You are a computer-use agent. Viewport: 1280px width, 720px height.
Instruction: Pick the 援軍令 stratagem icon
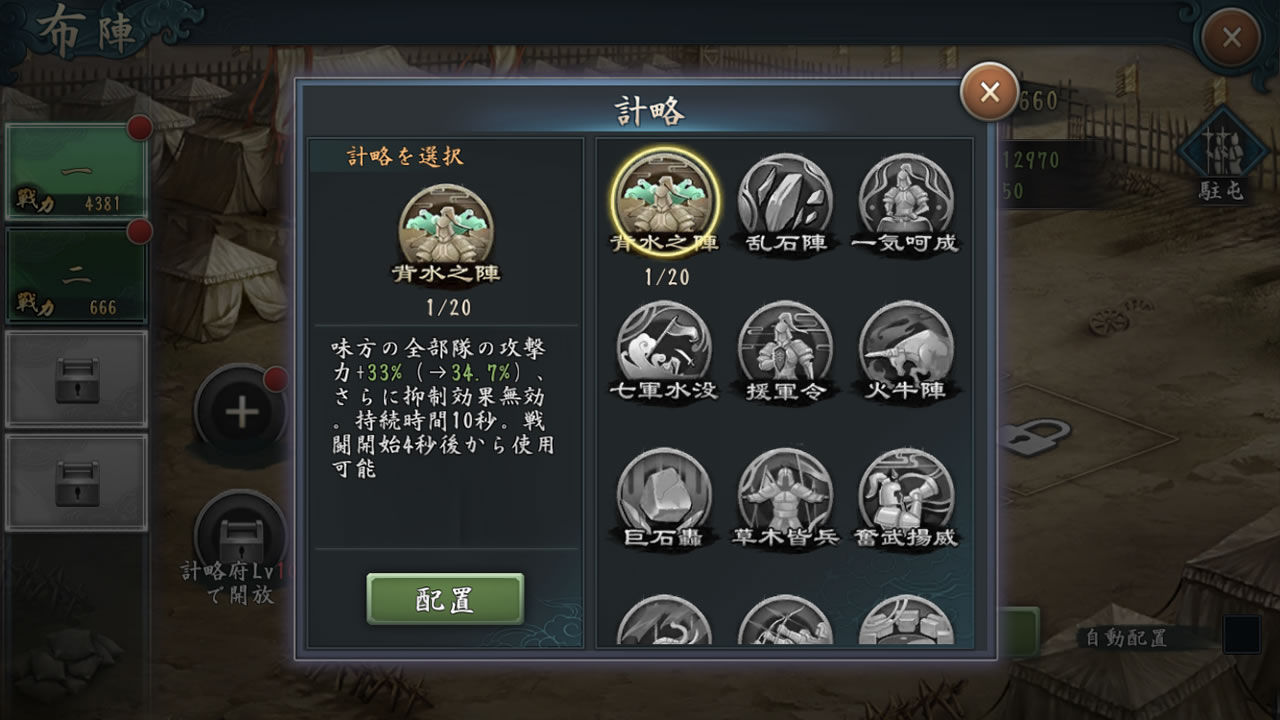[x=785, y=348]
